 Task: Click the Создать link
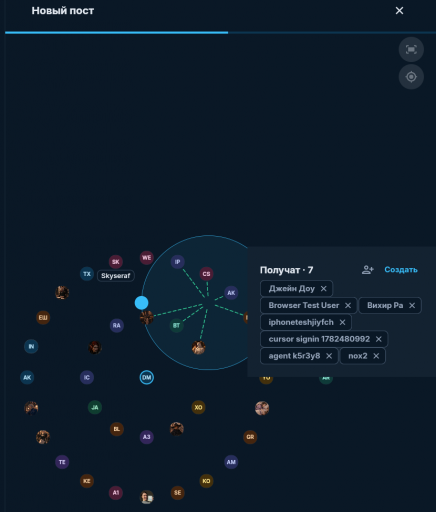(401, 270)
